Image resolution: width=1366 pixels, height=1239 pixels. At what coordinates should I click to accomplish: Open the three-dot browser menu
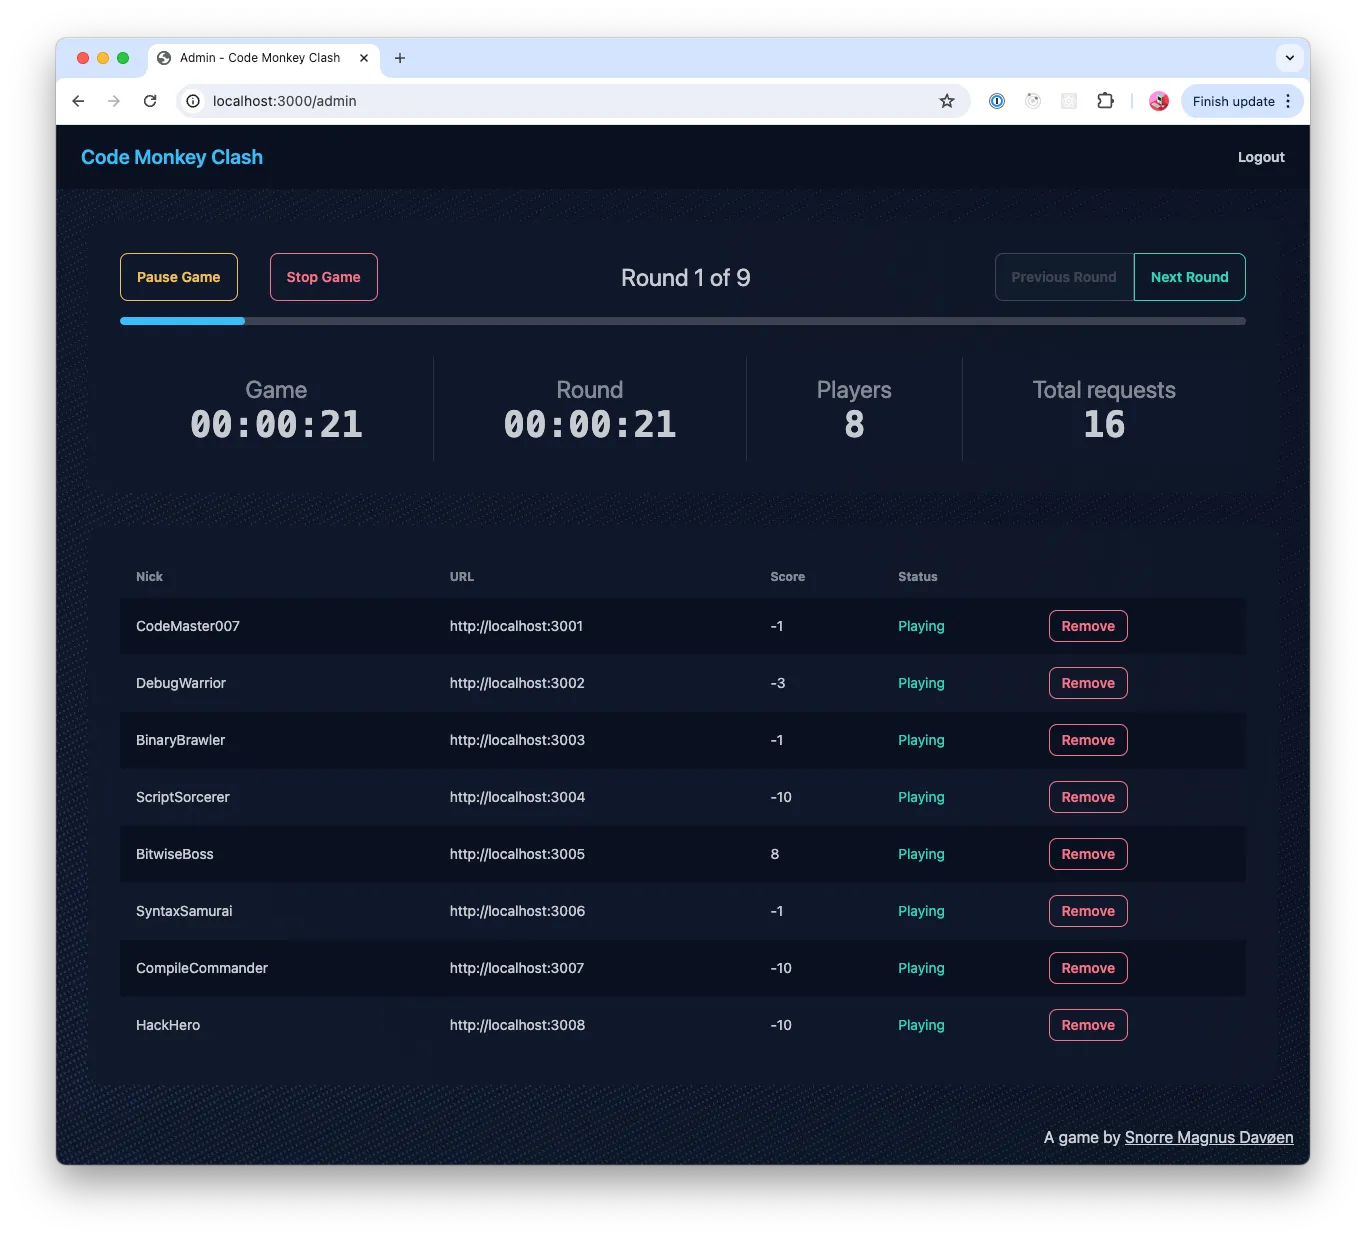[1288, 101]
